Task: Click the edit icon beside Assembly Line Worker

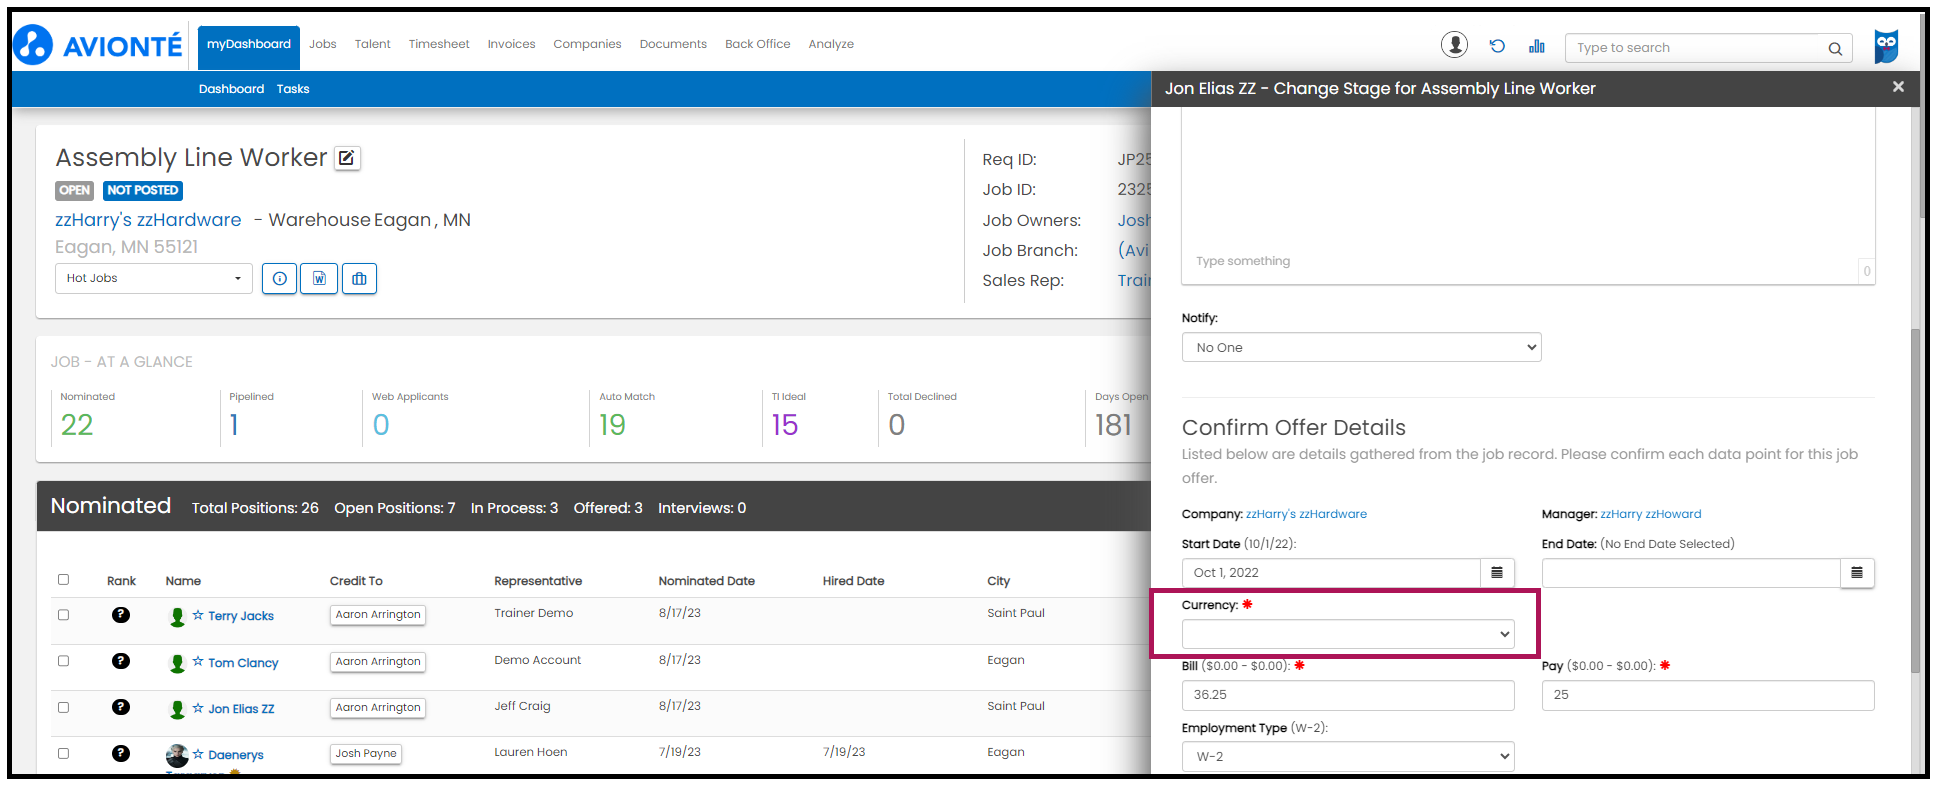Action: [x=346, y=158]
